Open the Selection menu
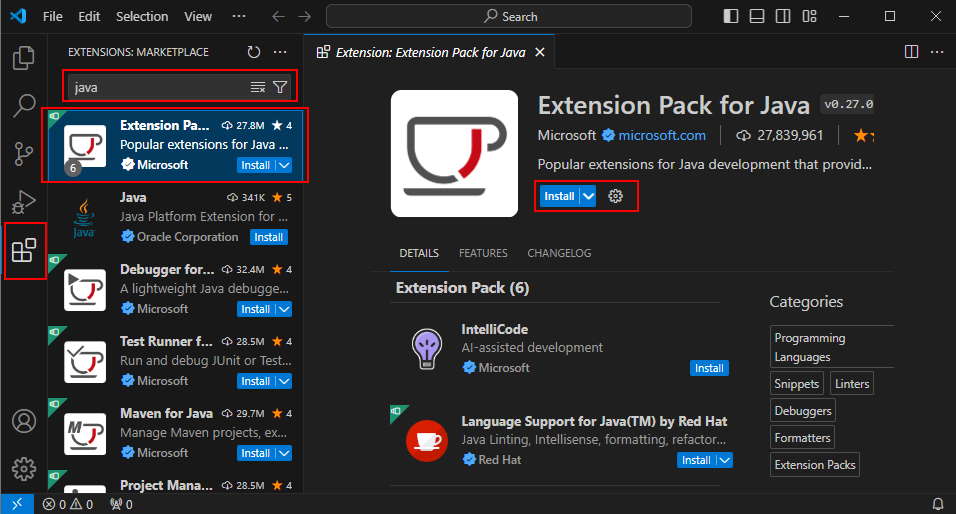 142,16
